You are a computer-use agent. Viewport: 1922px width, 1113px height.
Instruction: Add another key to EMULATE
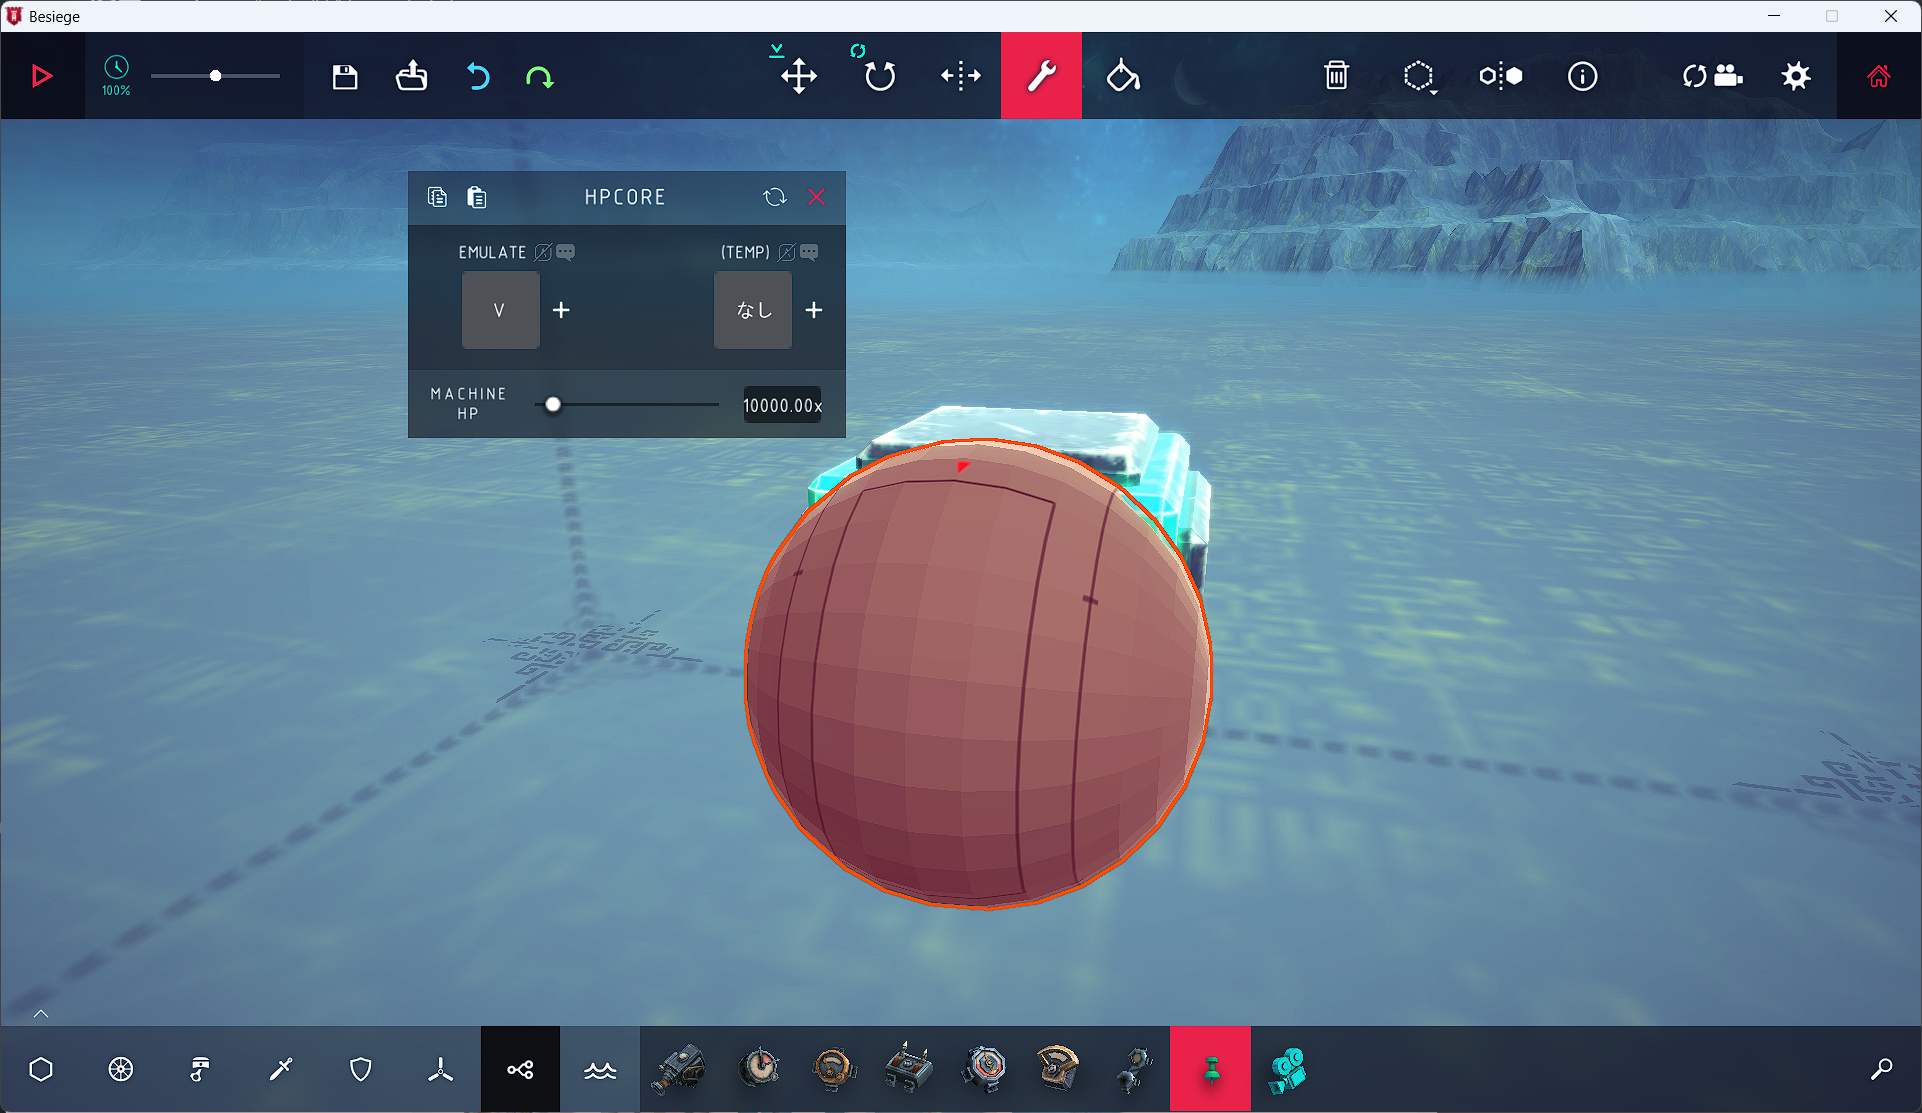coord(561,310)
